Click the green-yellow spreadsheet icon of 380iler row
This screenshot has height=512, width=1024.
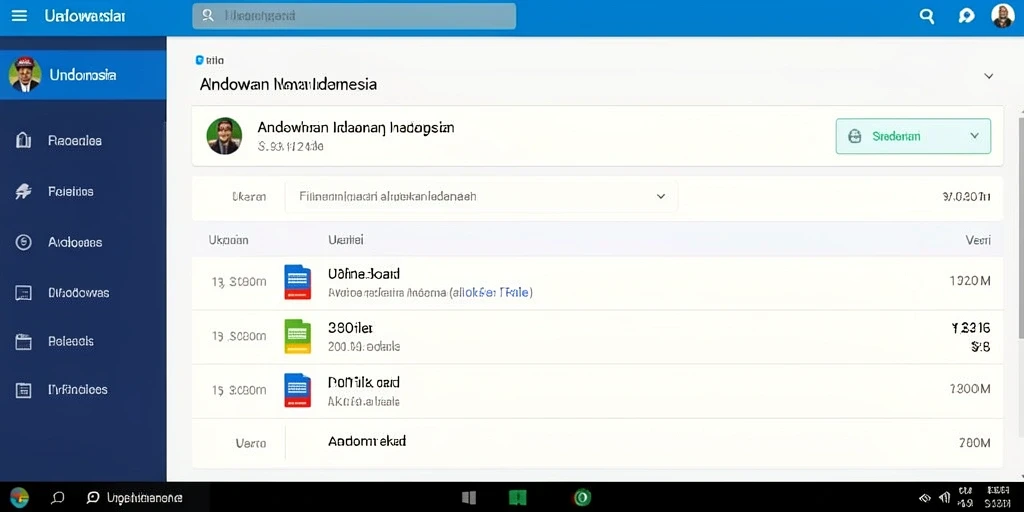pos(298,336)
